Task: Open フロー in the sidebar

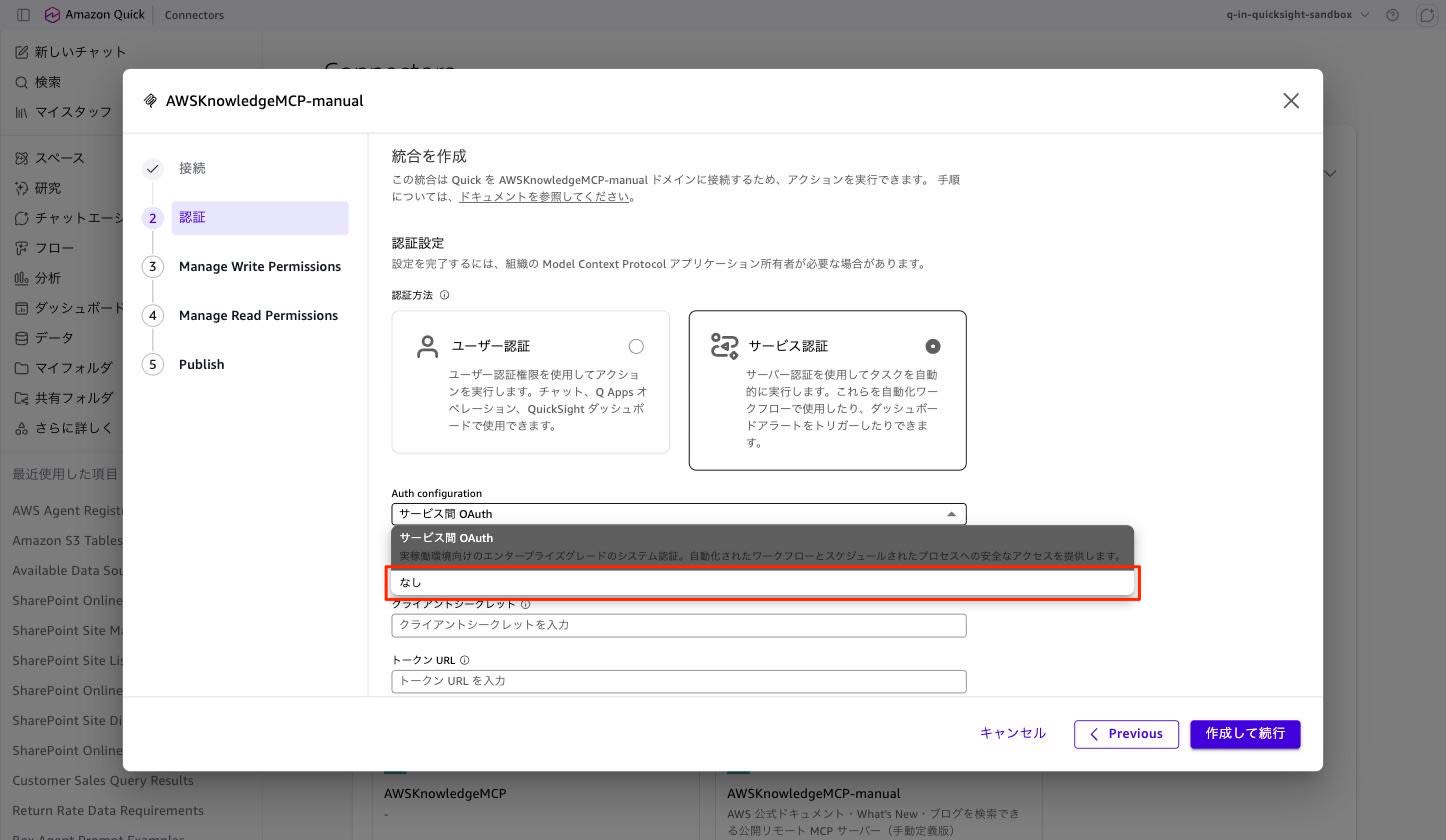Action: [x=44, y=248]
